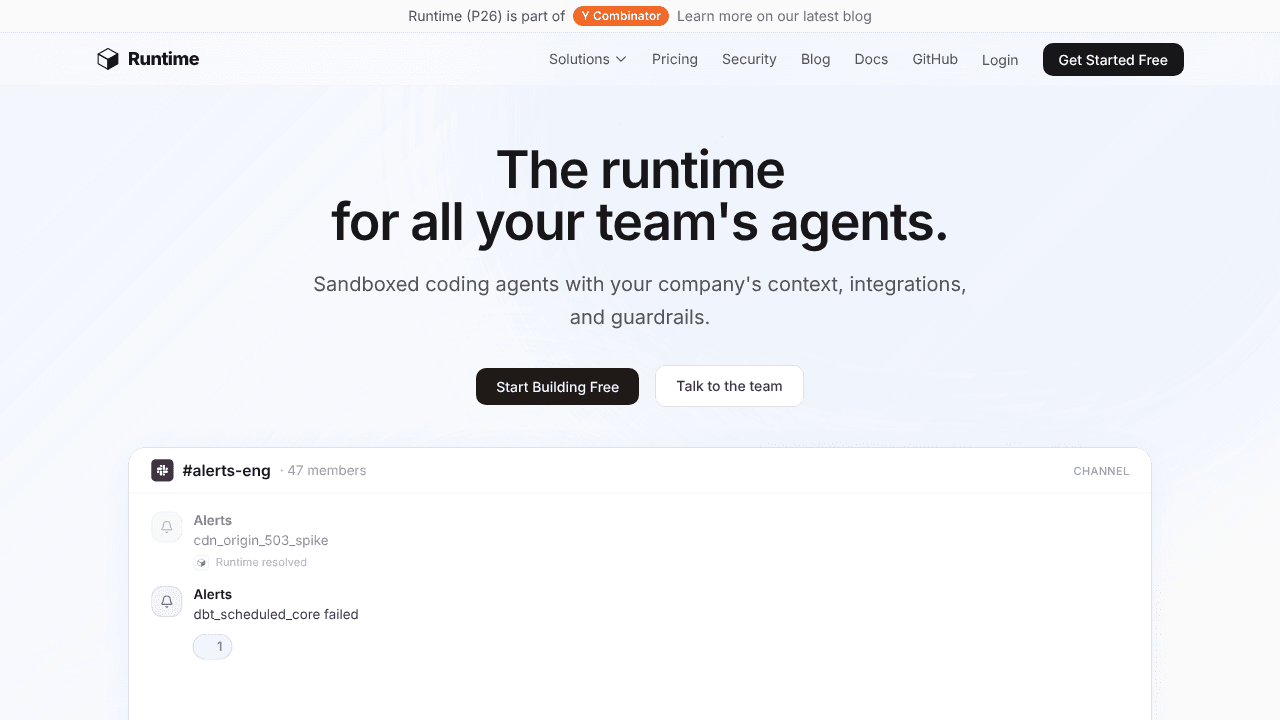
Task: Click the Get Started Free button
Action: coord(1113,59)
